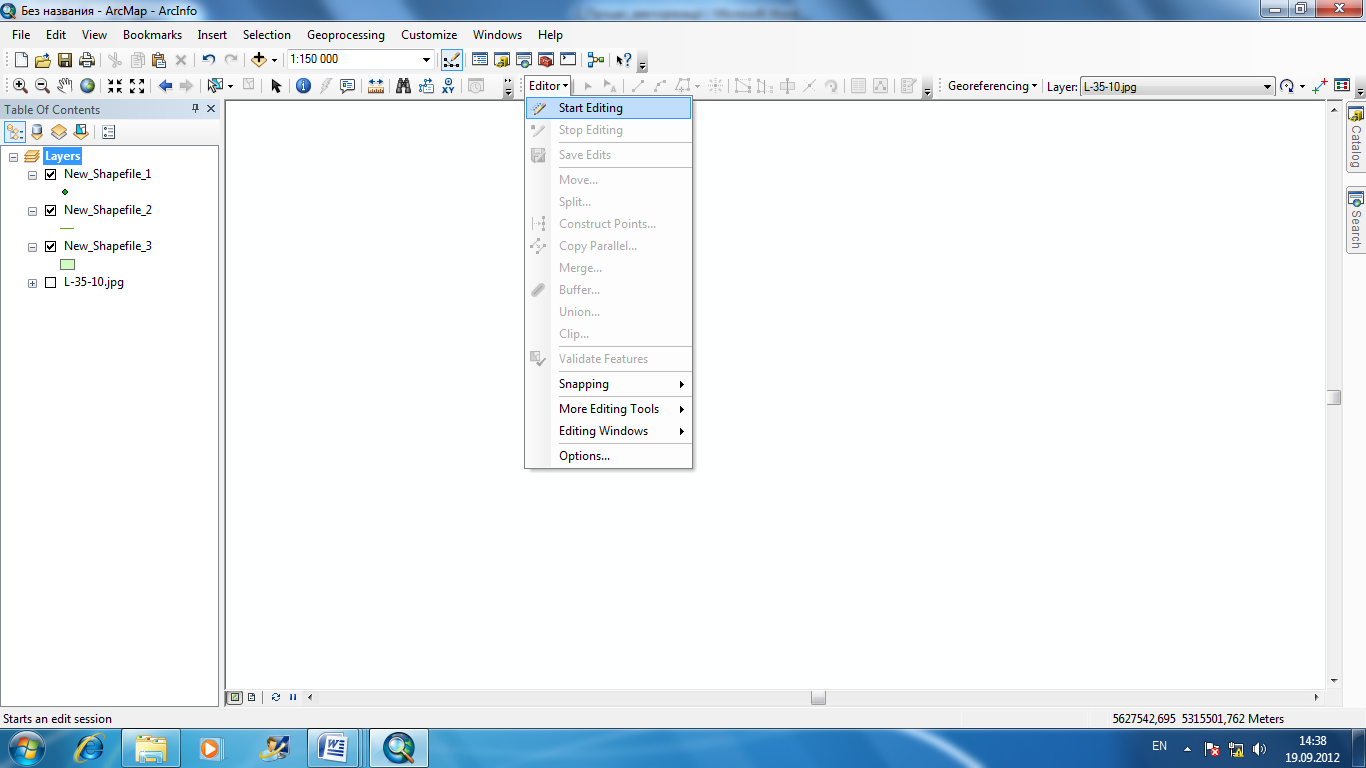
Task: Open the Geoprocessing menu
Action: point(345,35)
